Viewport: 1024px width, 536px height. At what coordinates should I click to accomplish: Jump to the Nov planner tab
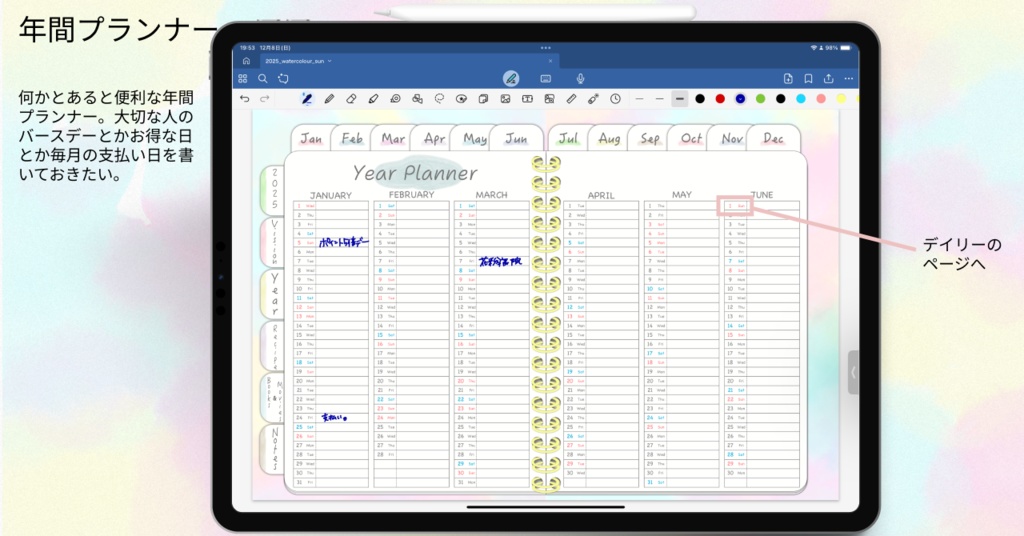[x=731, y=138]
